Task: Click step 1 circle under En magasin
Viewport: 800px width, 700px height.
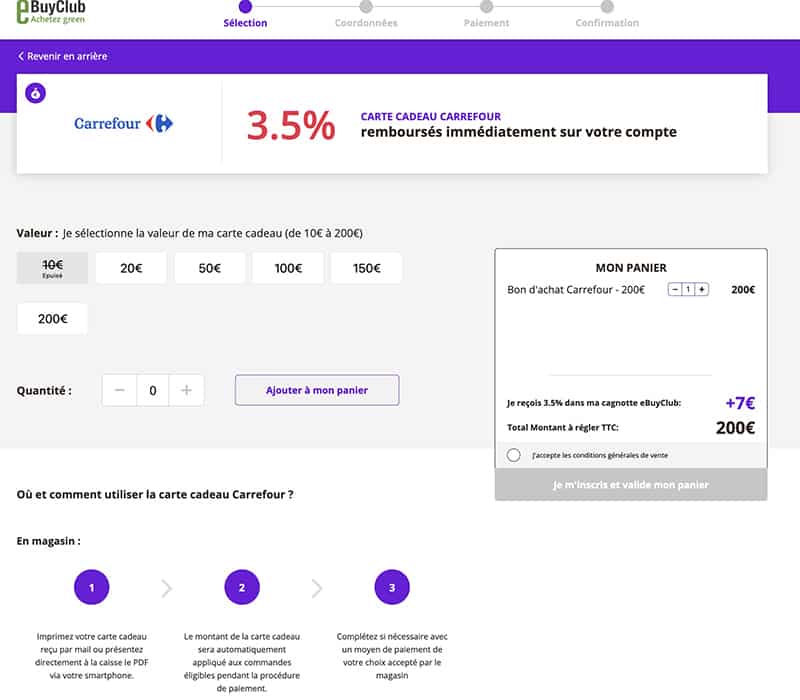Action: (92, 587)
